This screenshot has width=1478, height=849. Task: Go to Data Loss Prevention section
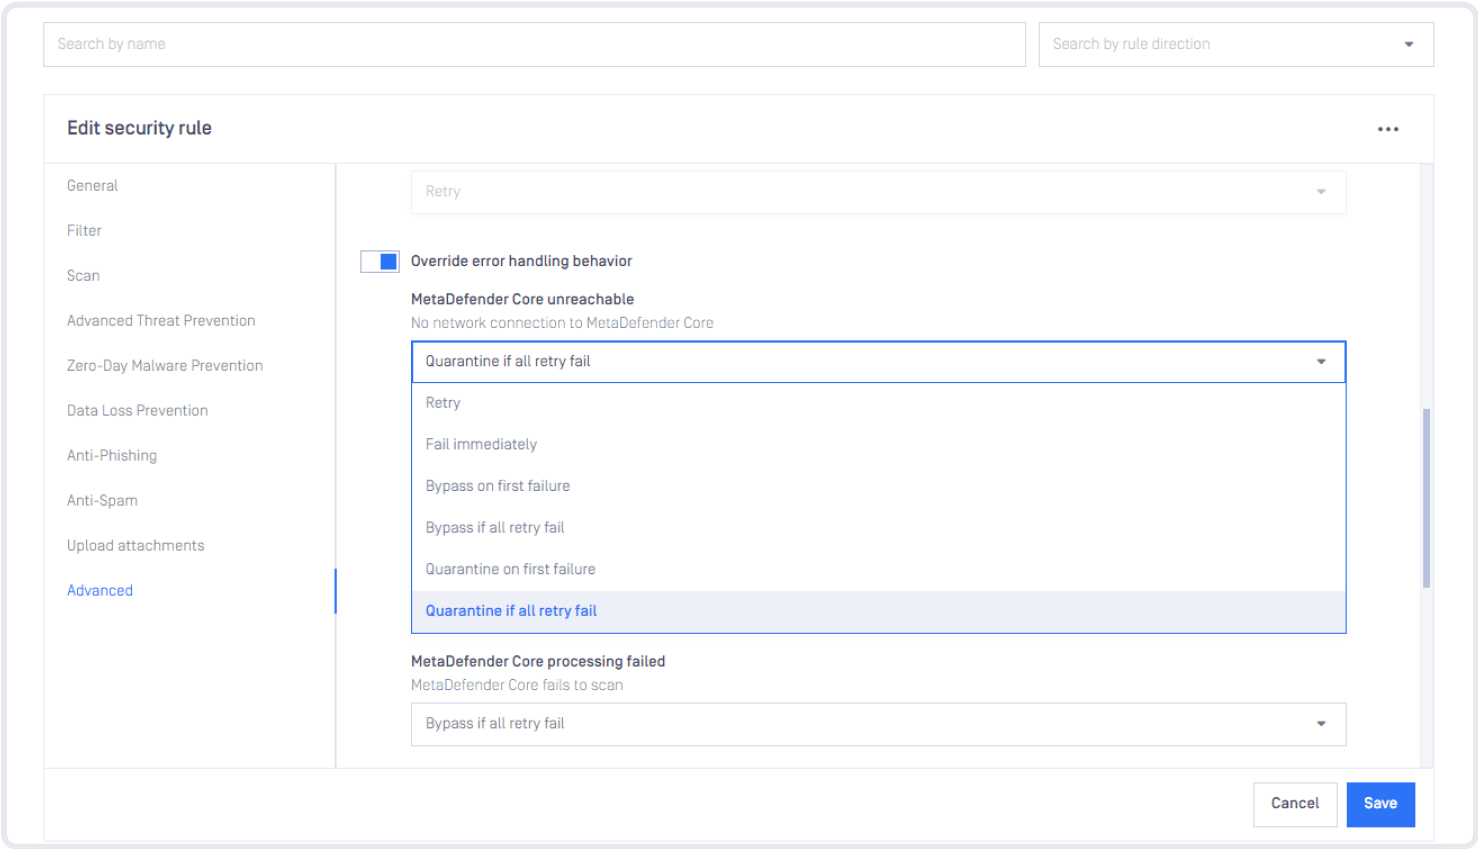[137, 411]
